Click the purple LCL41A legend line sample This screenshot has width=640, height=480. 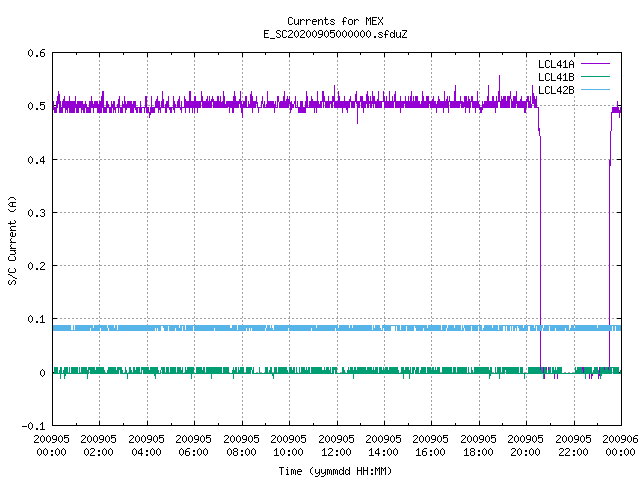595,64
